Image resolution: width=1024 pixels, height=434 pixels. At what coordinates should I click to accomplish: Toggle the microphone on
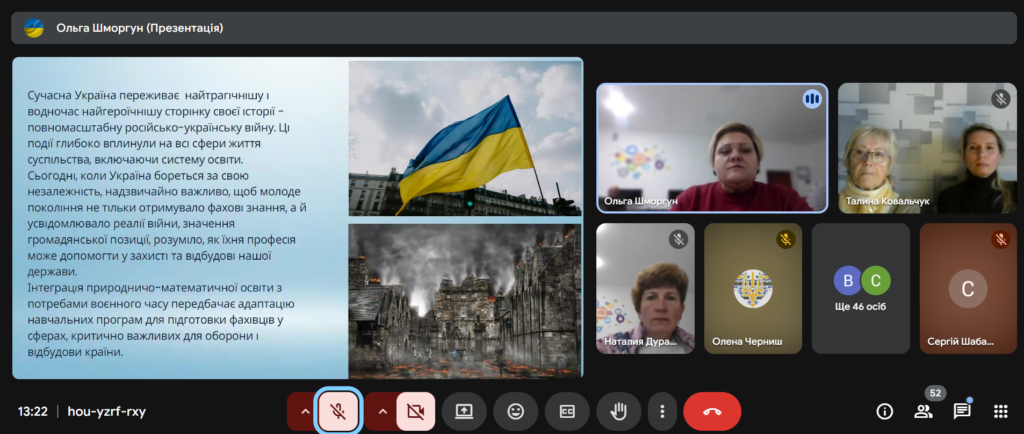(x=339, y=411)
